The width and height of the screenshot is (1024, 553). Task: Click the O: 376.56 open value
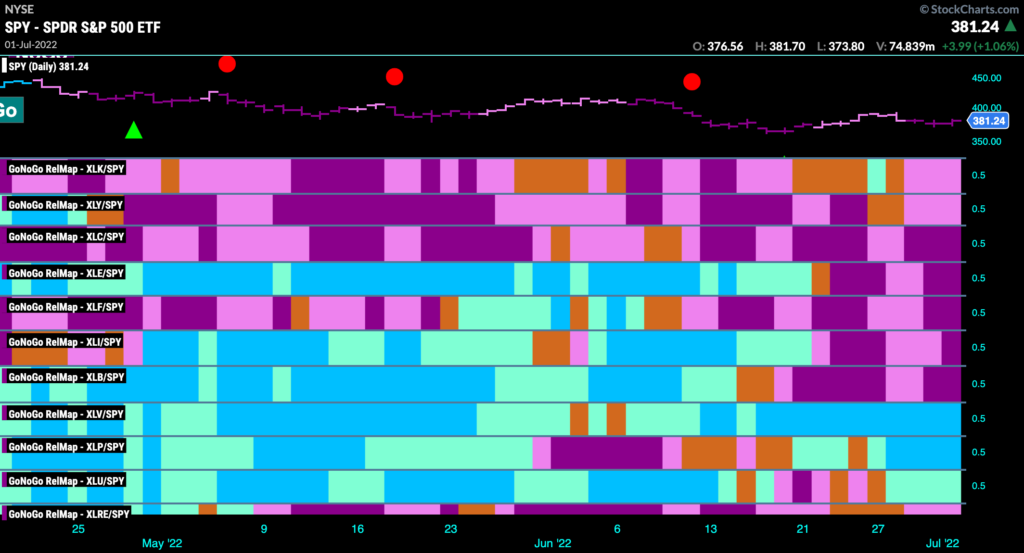(x=718, y=46)
